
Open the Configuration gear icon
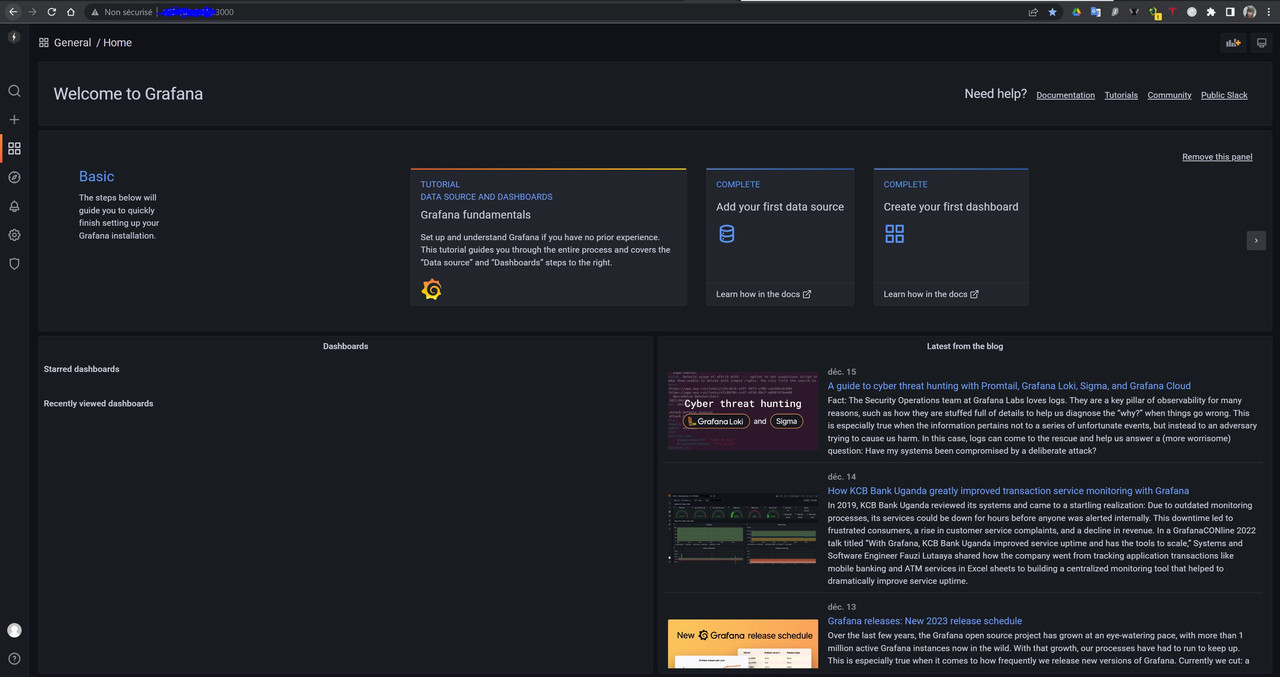[14, 236]
